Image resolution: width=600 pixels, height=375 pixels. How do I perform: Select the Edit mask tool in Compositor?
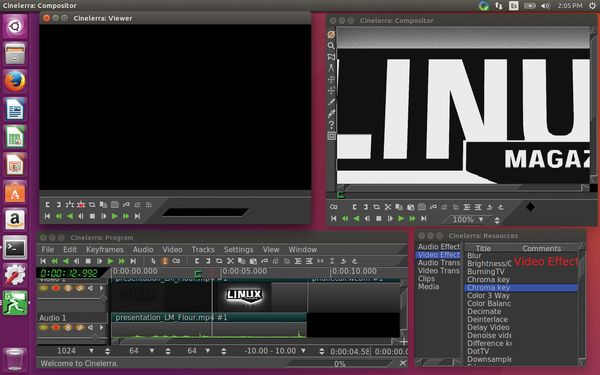(x=331, y=57)
